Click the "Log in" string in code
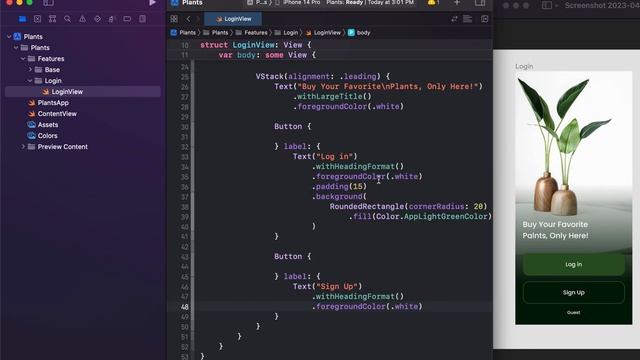This screenshot has height=360, width=640. 335,156
